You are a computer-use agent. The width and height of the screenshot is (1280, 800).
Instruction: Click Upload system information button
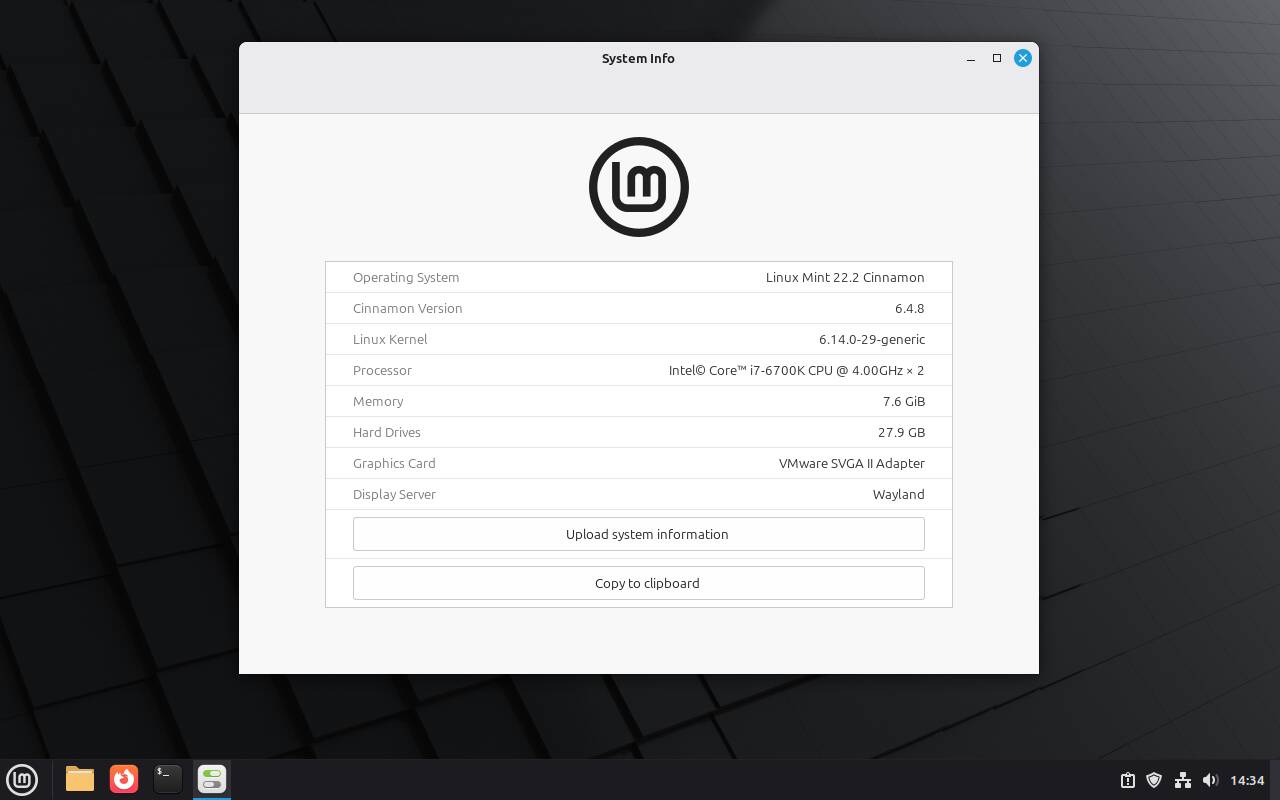[x=639, y=534]
